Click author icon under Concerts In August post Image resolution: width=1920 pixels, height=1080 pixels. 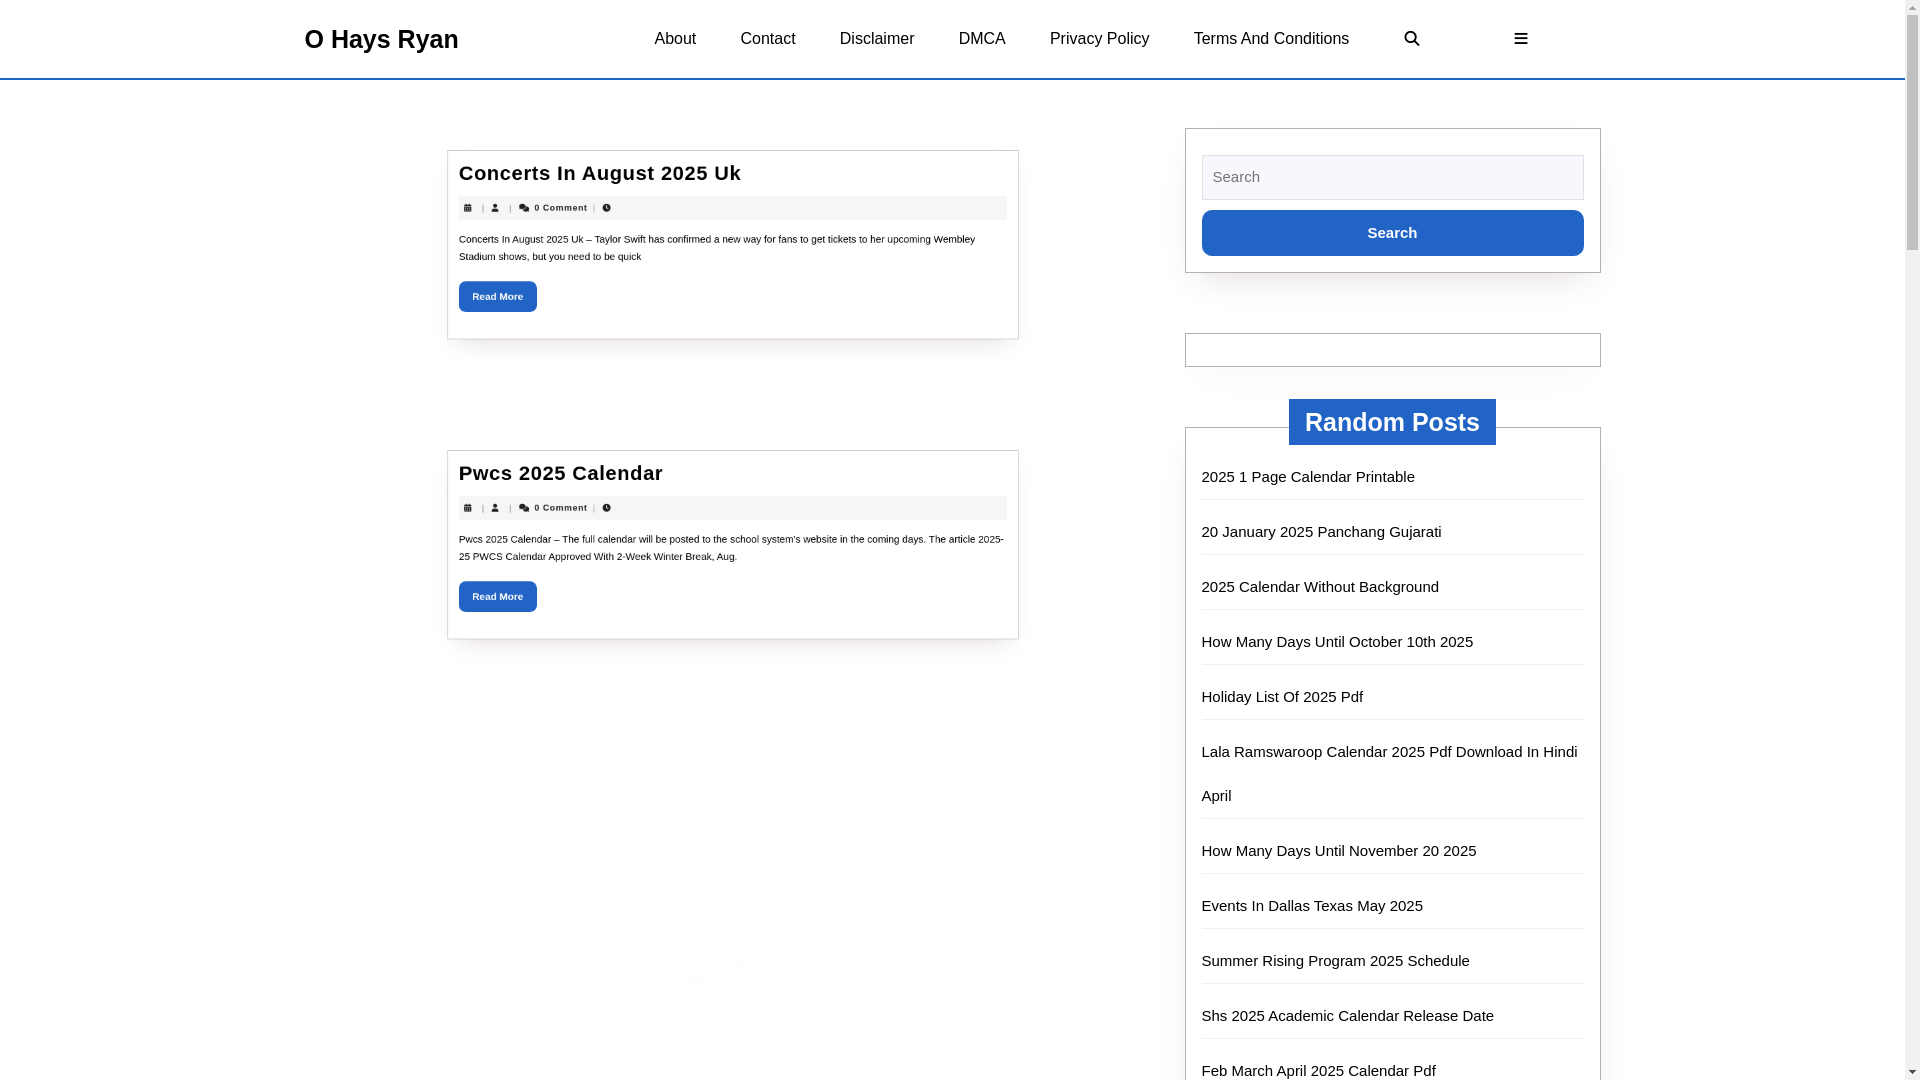tap(495, 208)
